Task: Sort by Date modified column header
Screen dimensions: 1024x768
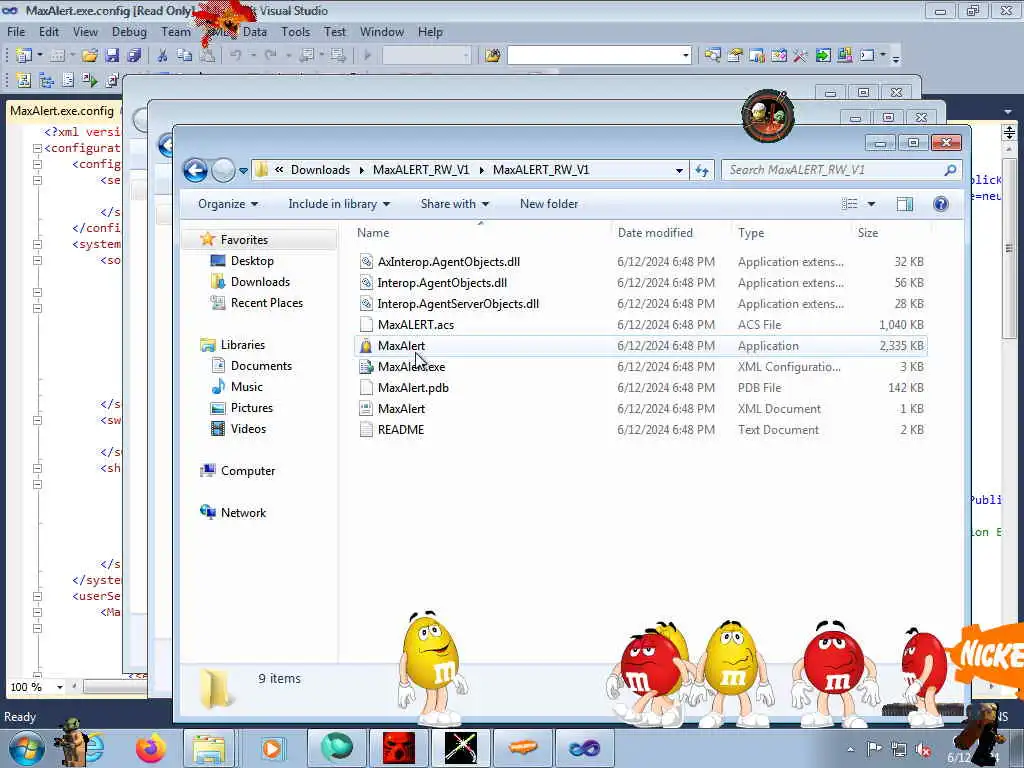Action: click(655, 232)
